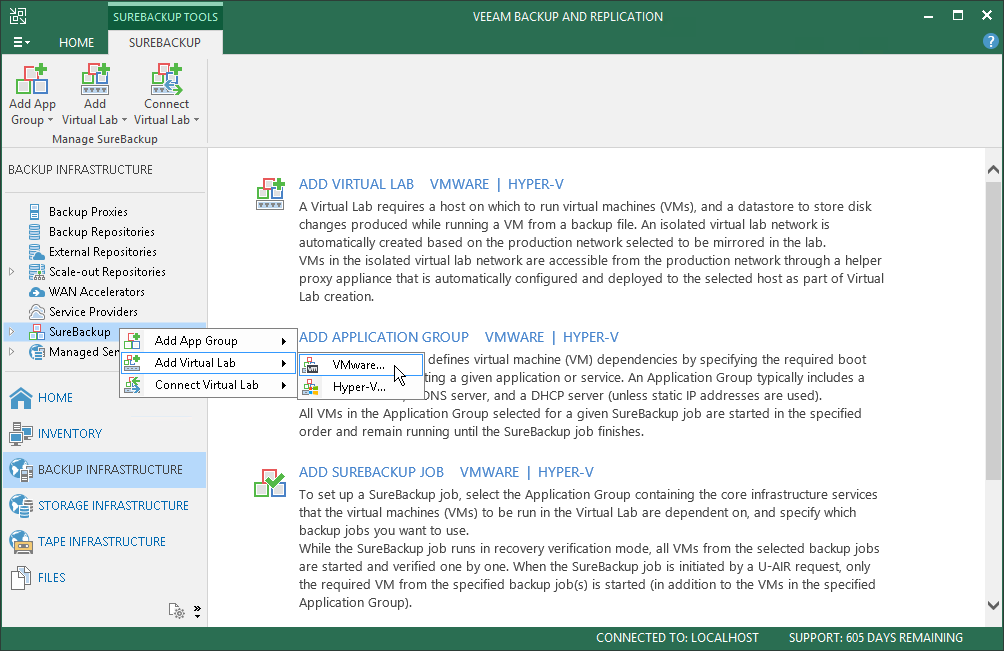Click the Add Virtual Lab ribbon icon
Screen dimensions: 1004x651
click(95, 79)
